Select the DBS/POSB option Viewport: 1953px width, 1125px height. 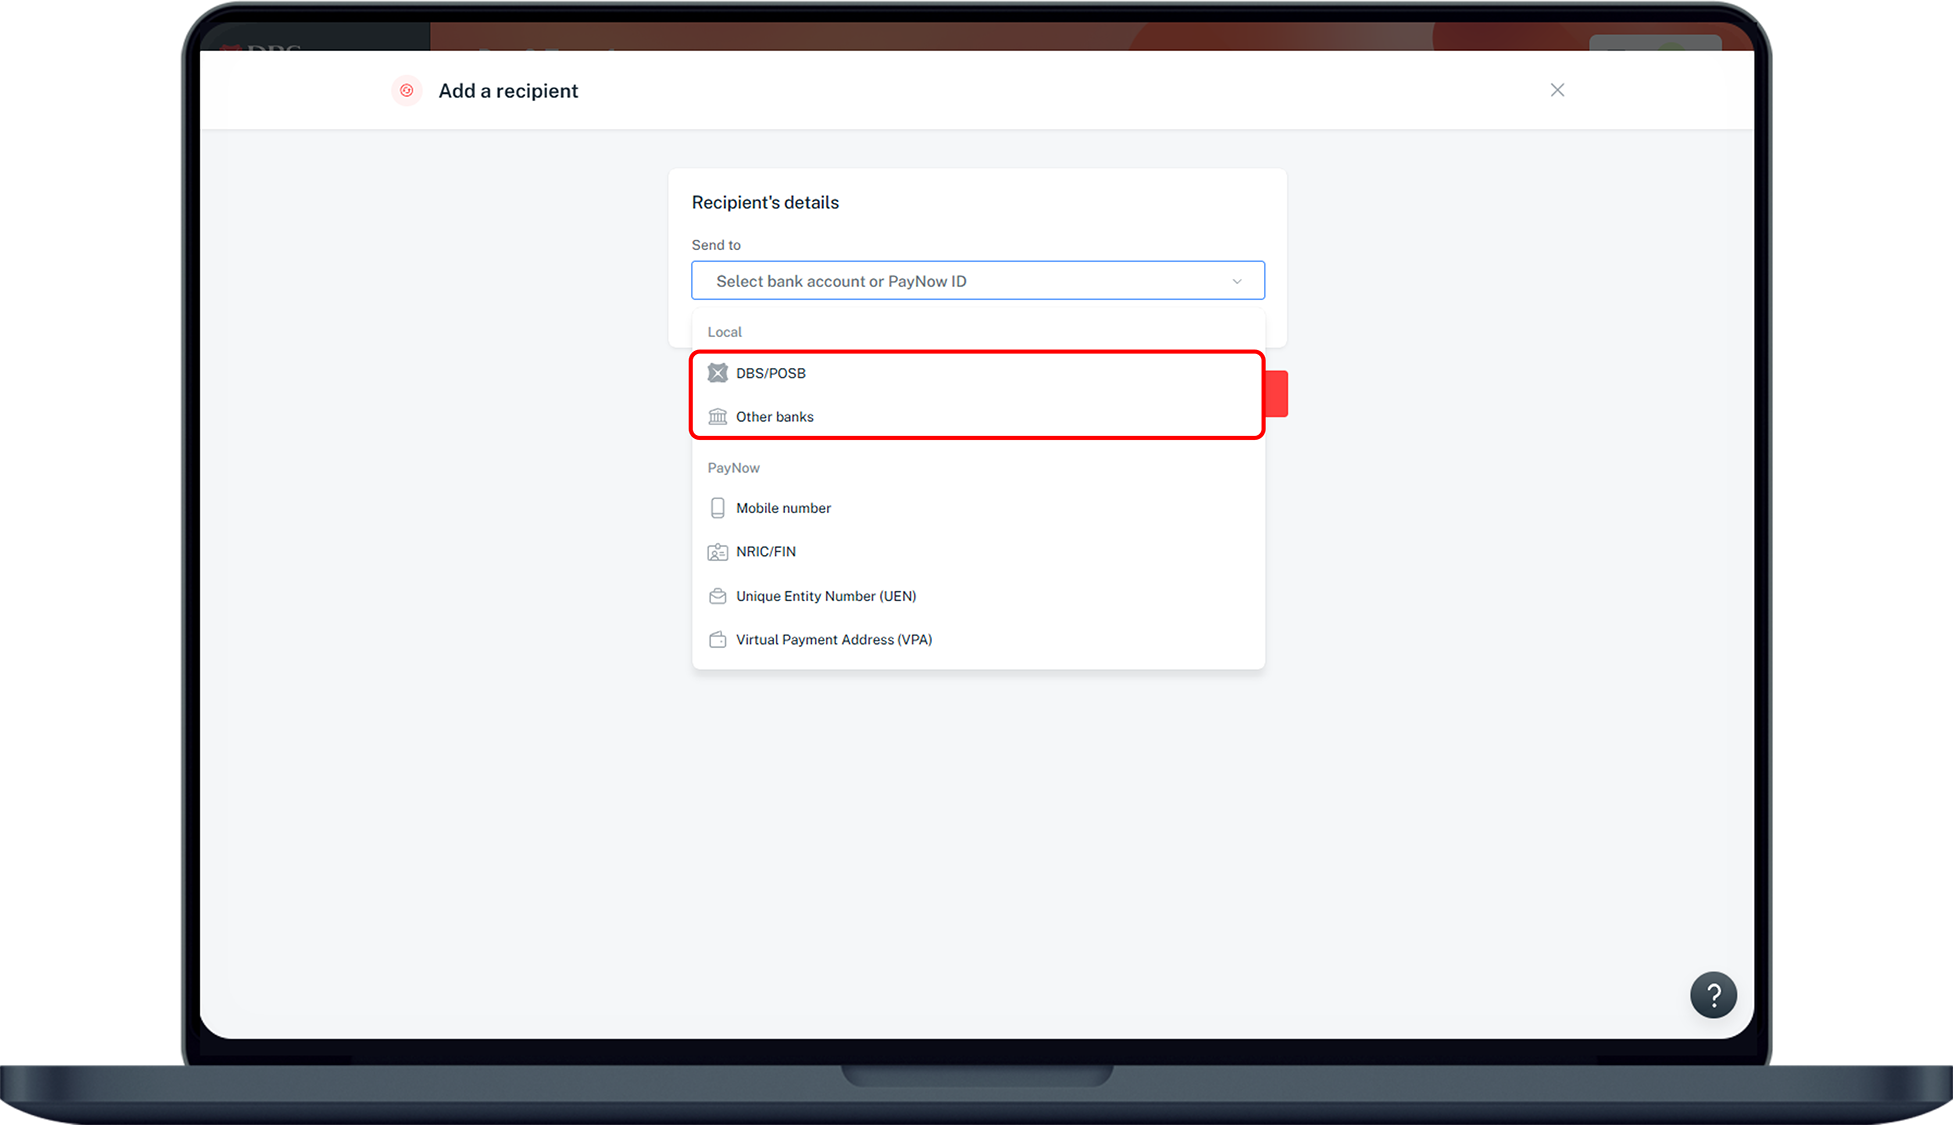[x=771, y=373]
